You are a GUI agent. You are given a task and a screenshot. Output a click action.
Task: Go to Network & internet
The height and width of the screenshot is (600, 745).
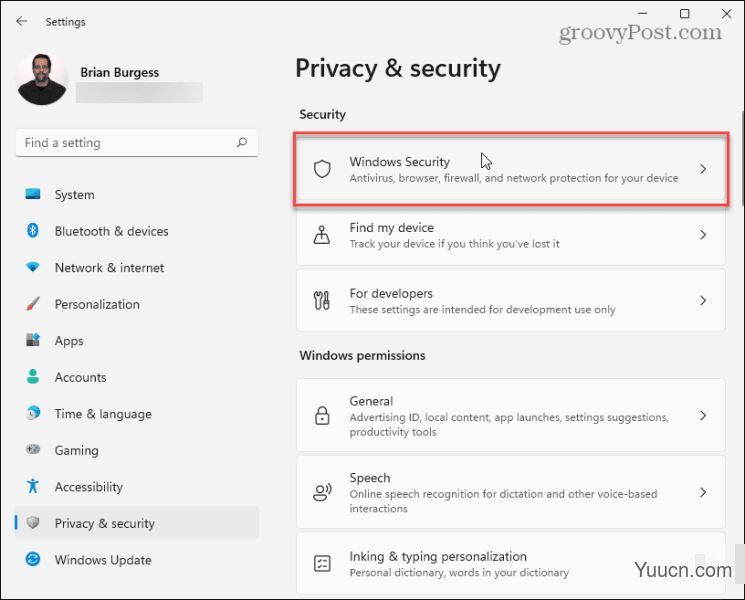[137, 267]
